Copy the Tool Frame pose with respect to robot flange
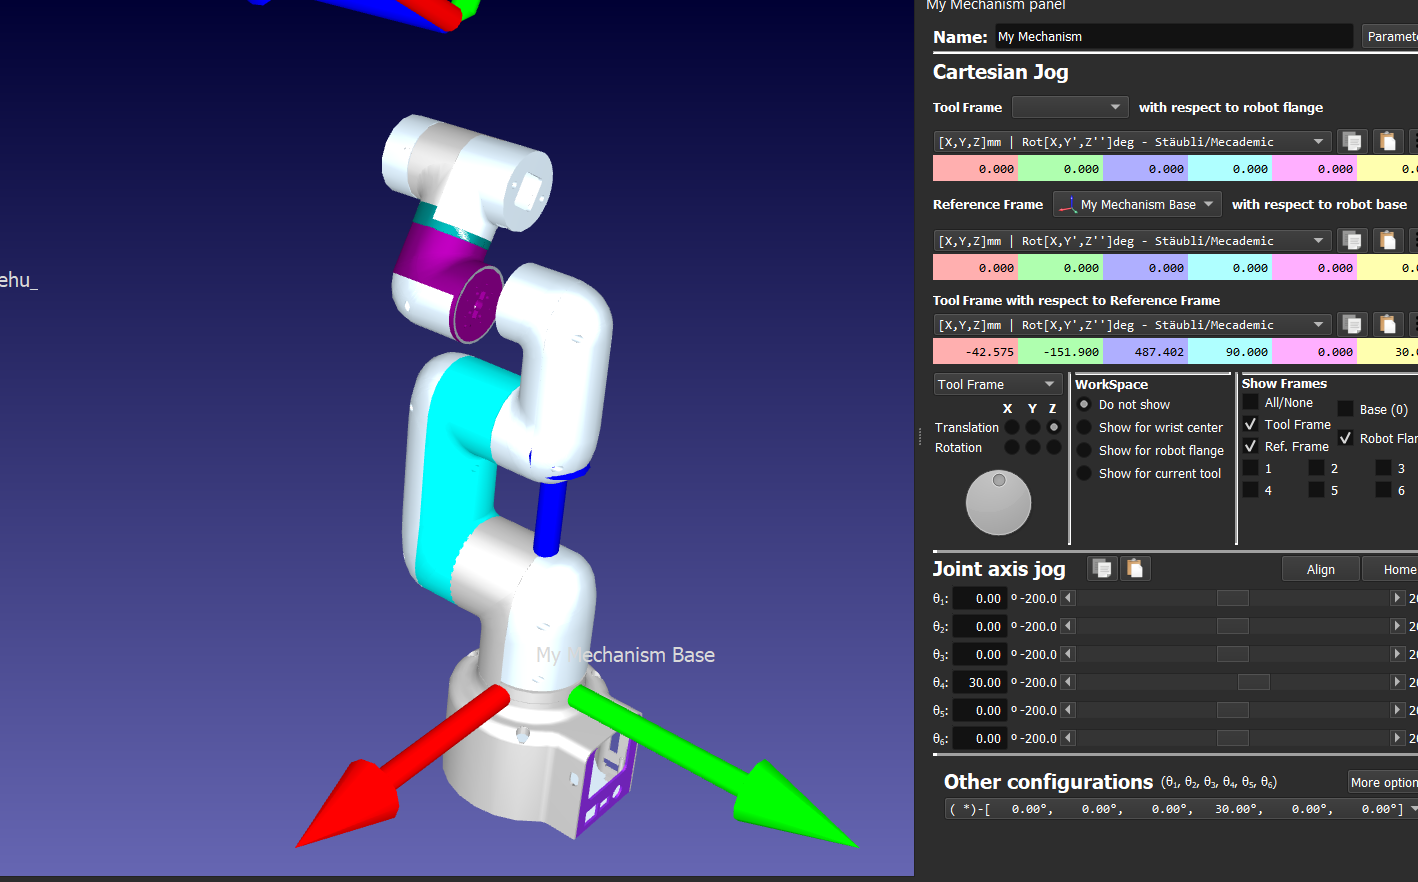This screenshot has height=882, width=1418. pos(1352,141)
